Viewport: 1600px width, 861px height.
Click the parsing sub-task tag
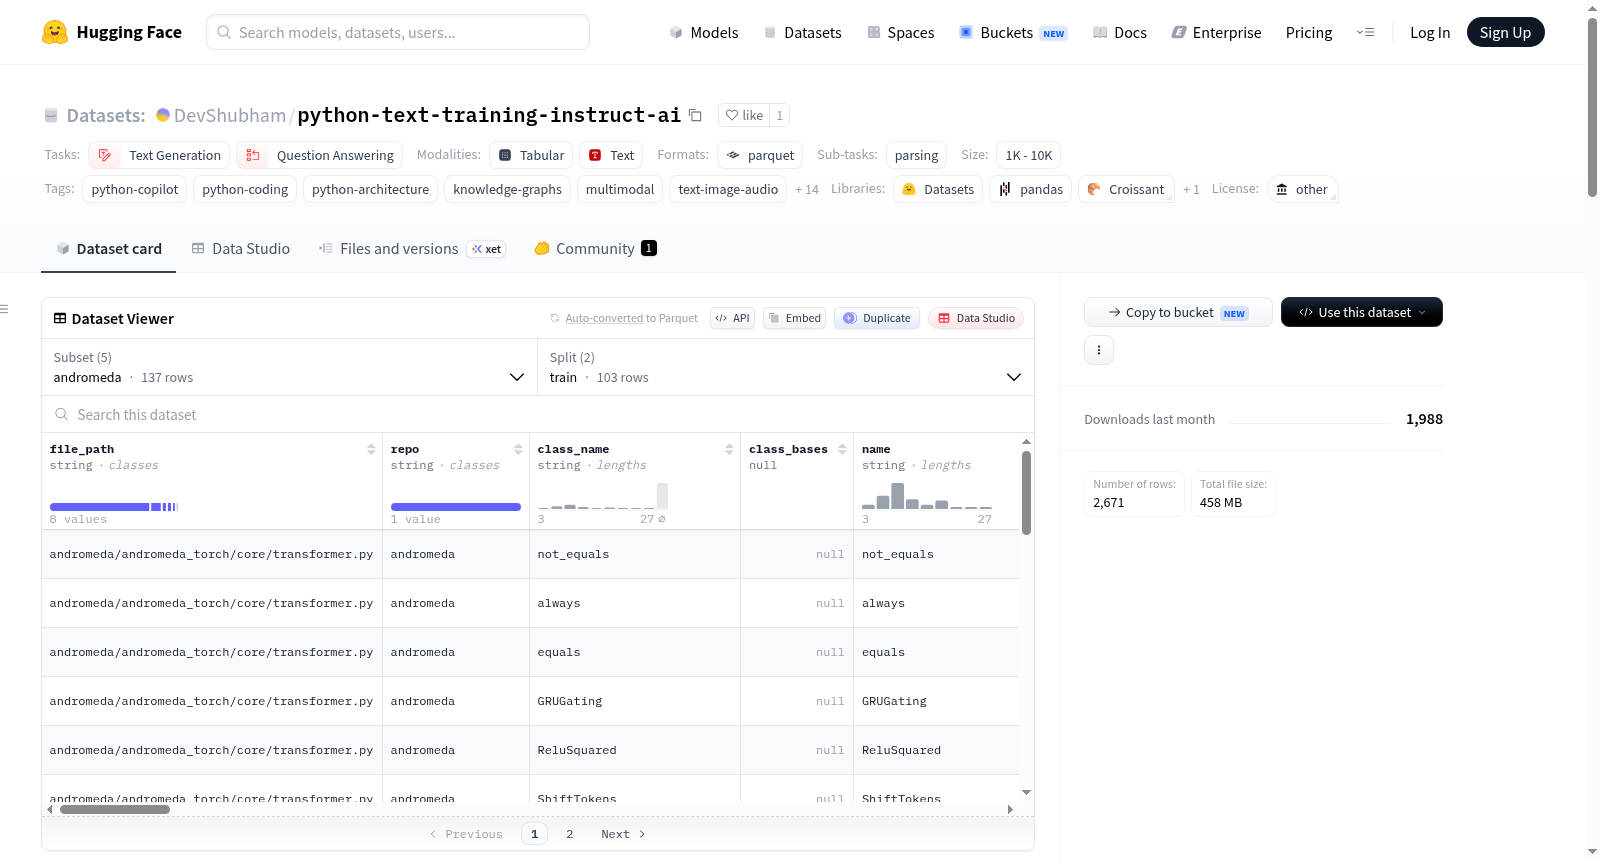point(916,155)
